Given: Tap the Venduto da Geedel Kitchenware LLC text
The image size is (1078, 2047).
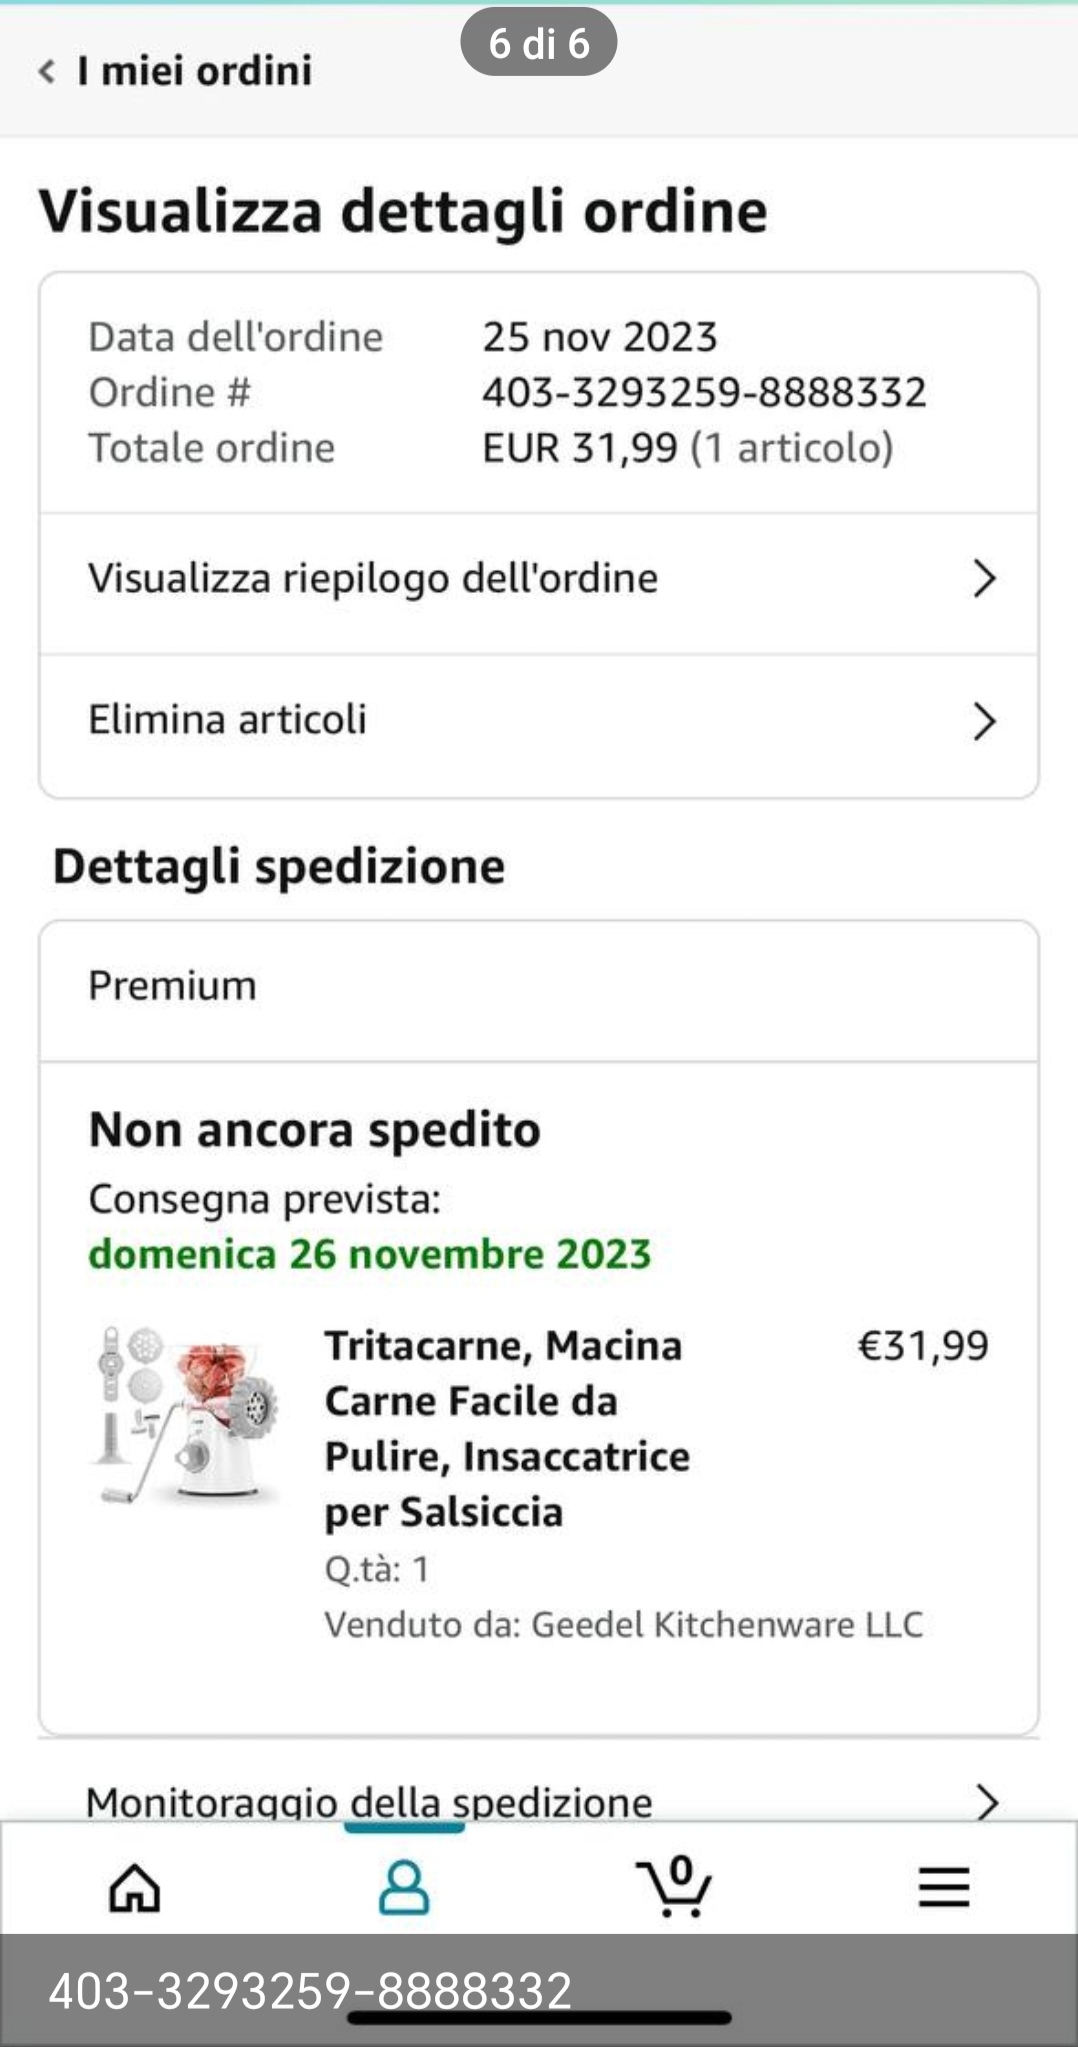Looking at the screenshot, I should pos(623,1625).
